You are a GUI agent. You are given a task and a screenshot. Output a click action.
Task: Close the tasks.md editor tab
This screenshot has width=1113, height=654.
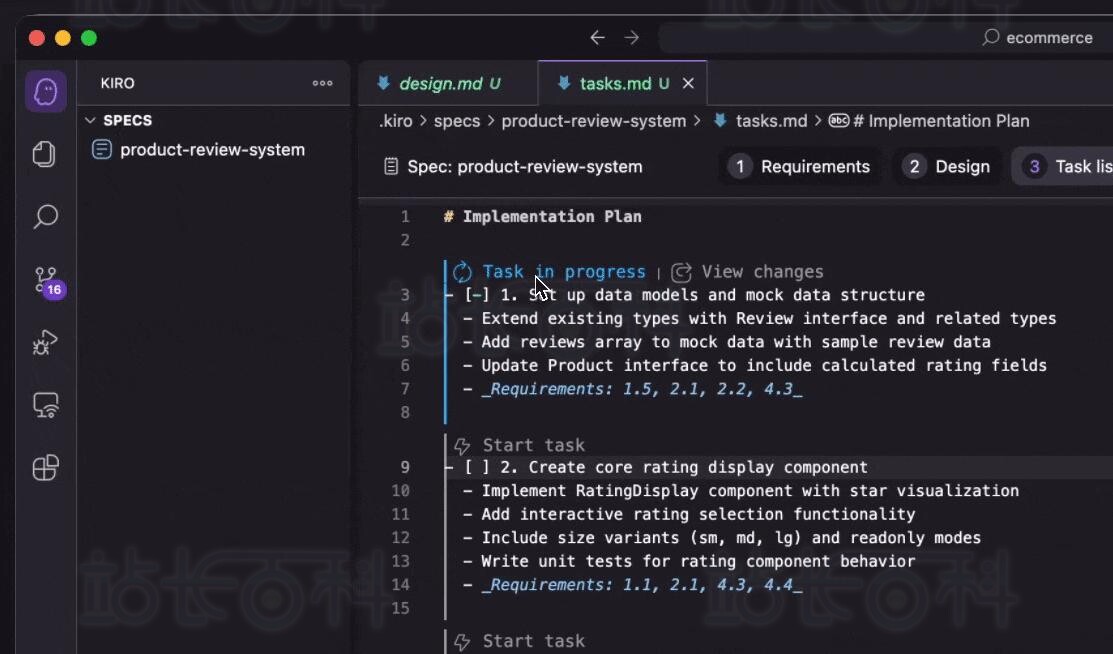[688, 84]
